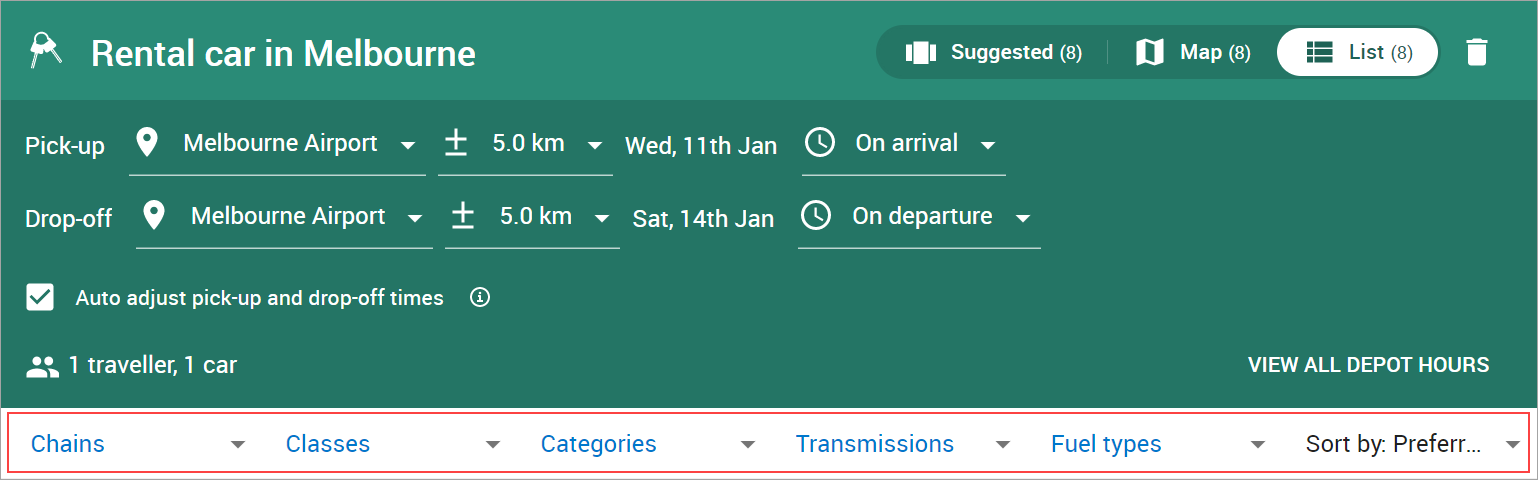1538x480 pixels.
Task: Click the trash delete icon
Action: [x=1476, y=52]
